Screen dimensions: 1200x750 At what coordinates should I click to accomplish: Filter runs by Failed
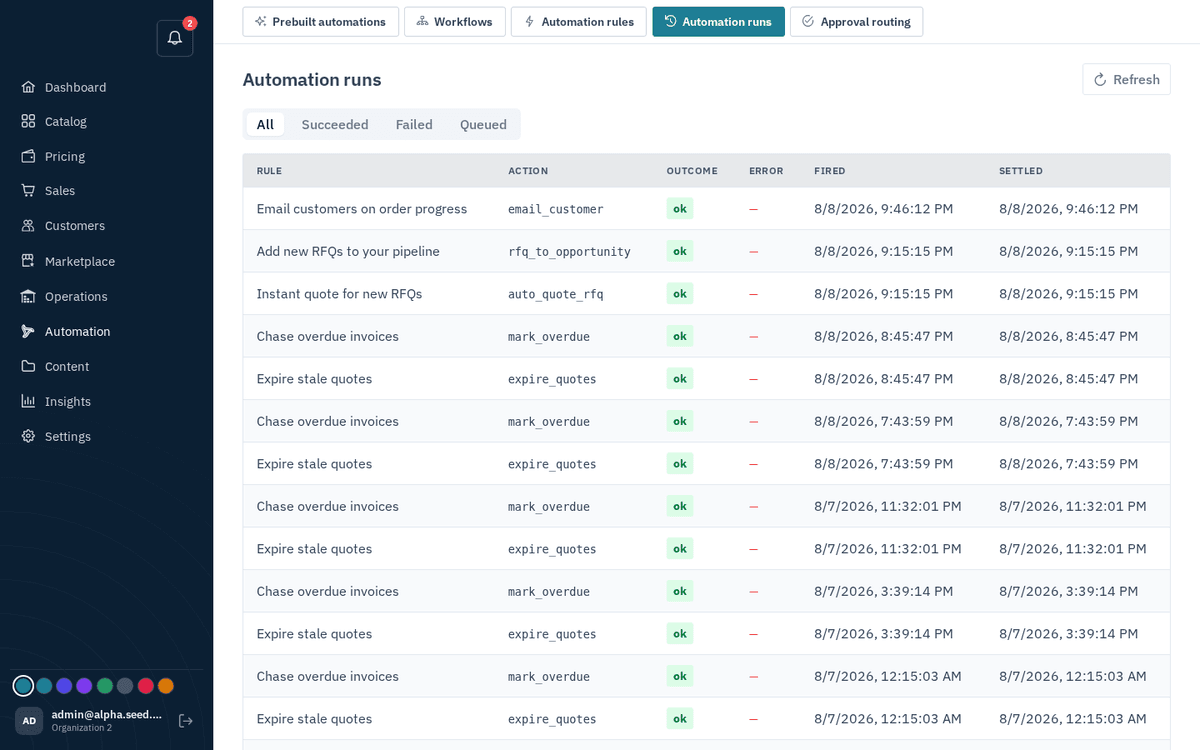coord(414,124)
